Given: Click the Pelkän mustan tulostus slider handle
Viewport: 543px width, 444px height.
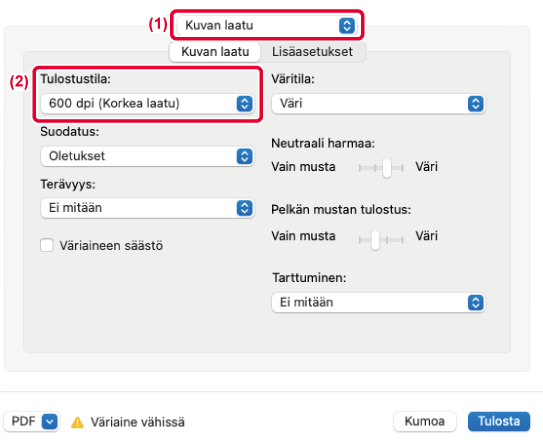Looking at the screenshot, I should pyautogui.click(x=375, y=240).
